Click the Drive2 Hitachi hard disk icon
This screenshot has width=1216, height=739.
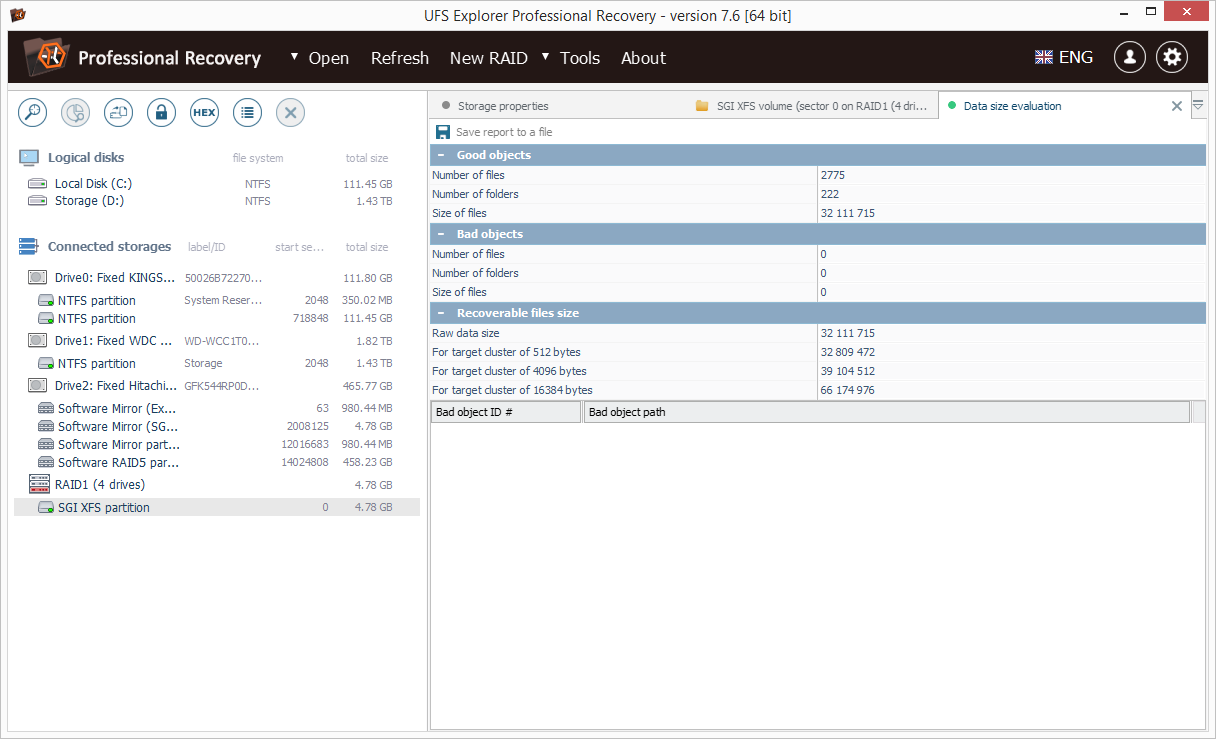pyautogui.click(x=38, y=386)
